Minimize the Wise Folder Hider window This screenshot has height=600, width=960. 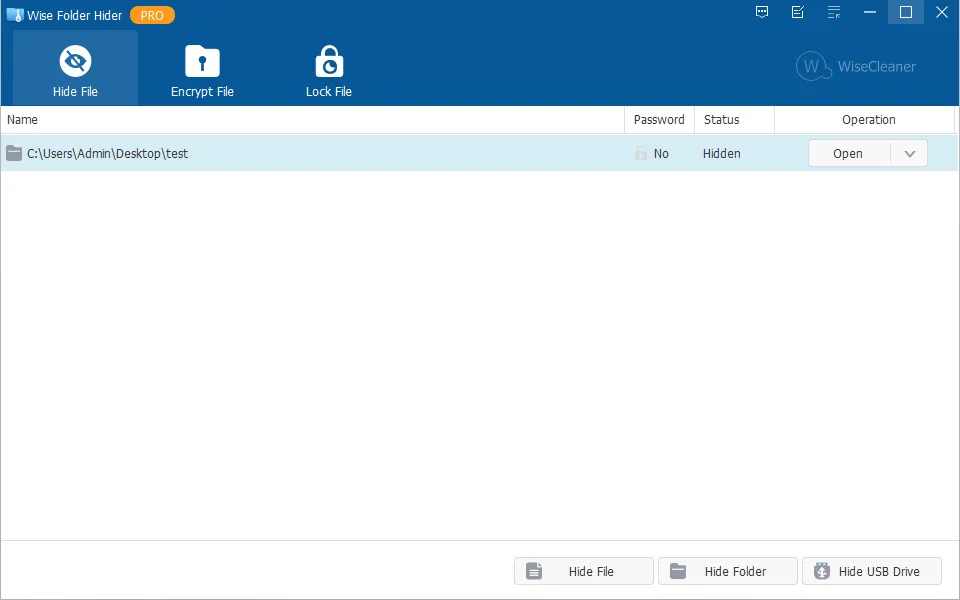tap(870, 12)
